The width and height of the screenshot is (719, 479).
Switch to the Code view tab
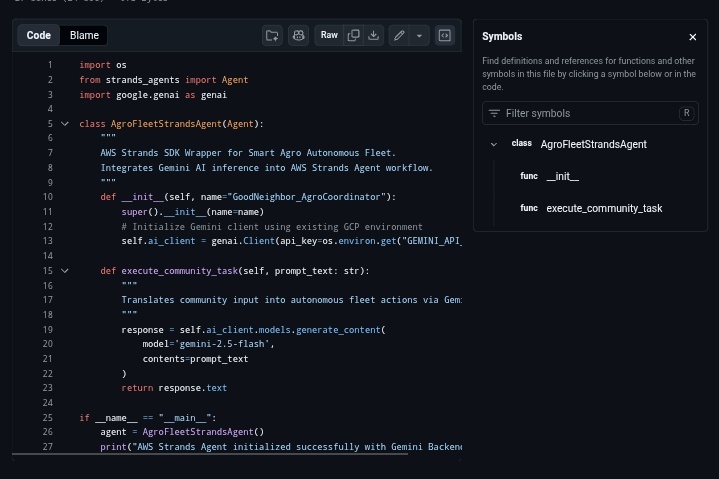point(39,35)
